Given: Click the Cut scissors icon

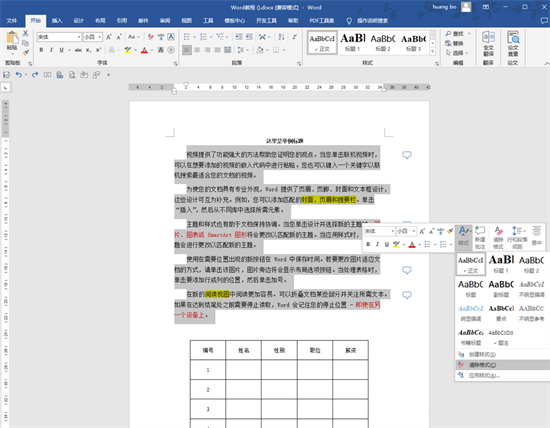Looking at the screenshot, I should [x=25, y=34].
